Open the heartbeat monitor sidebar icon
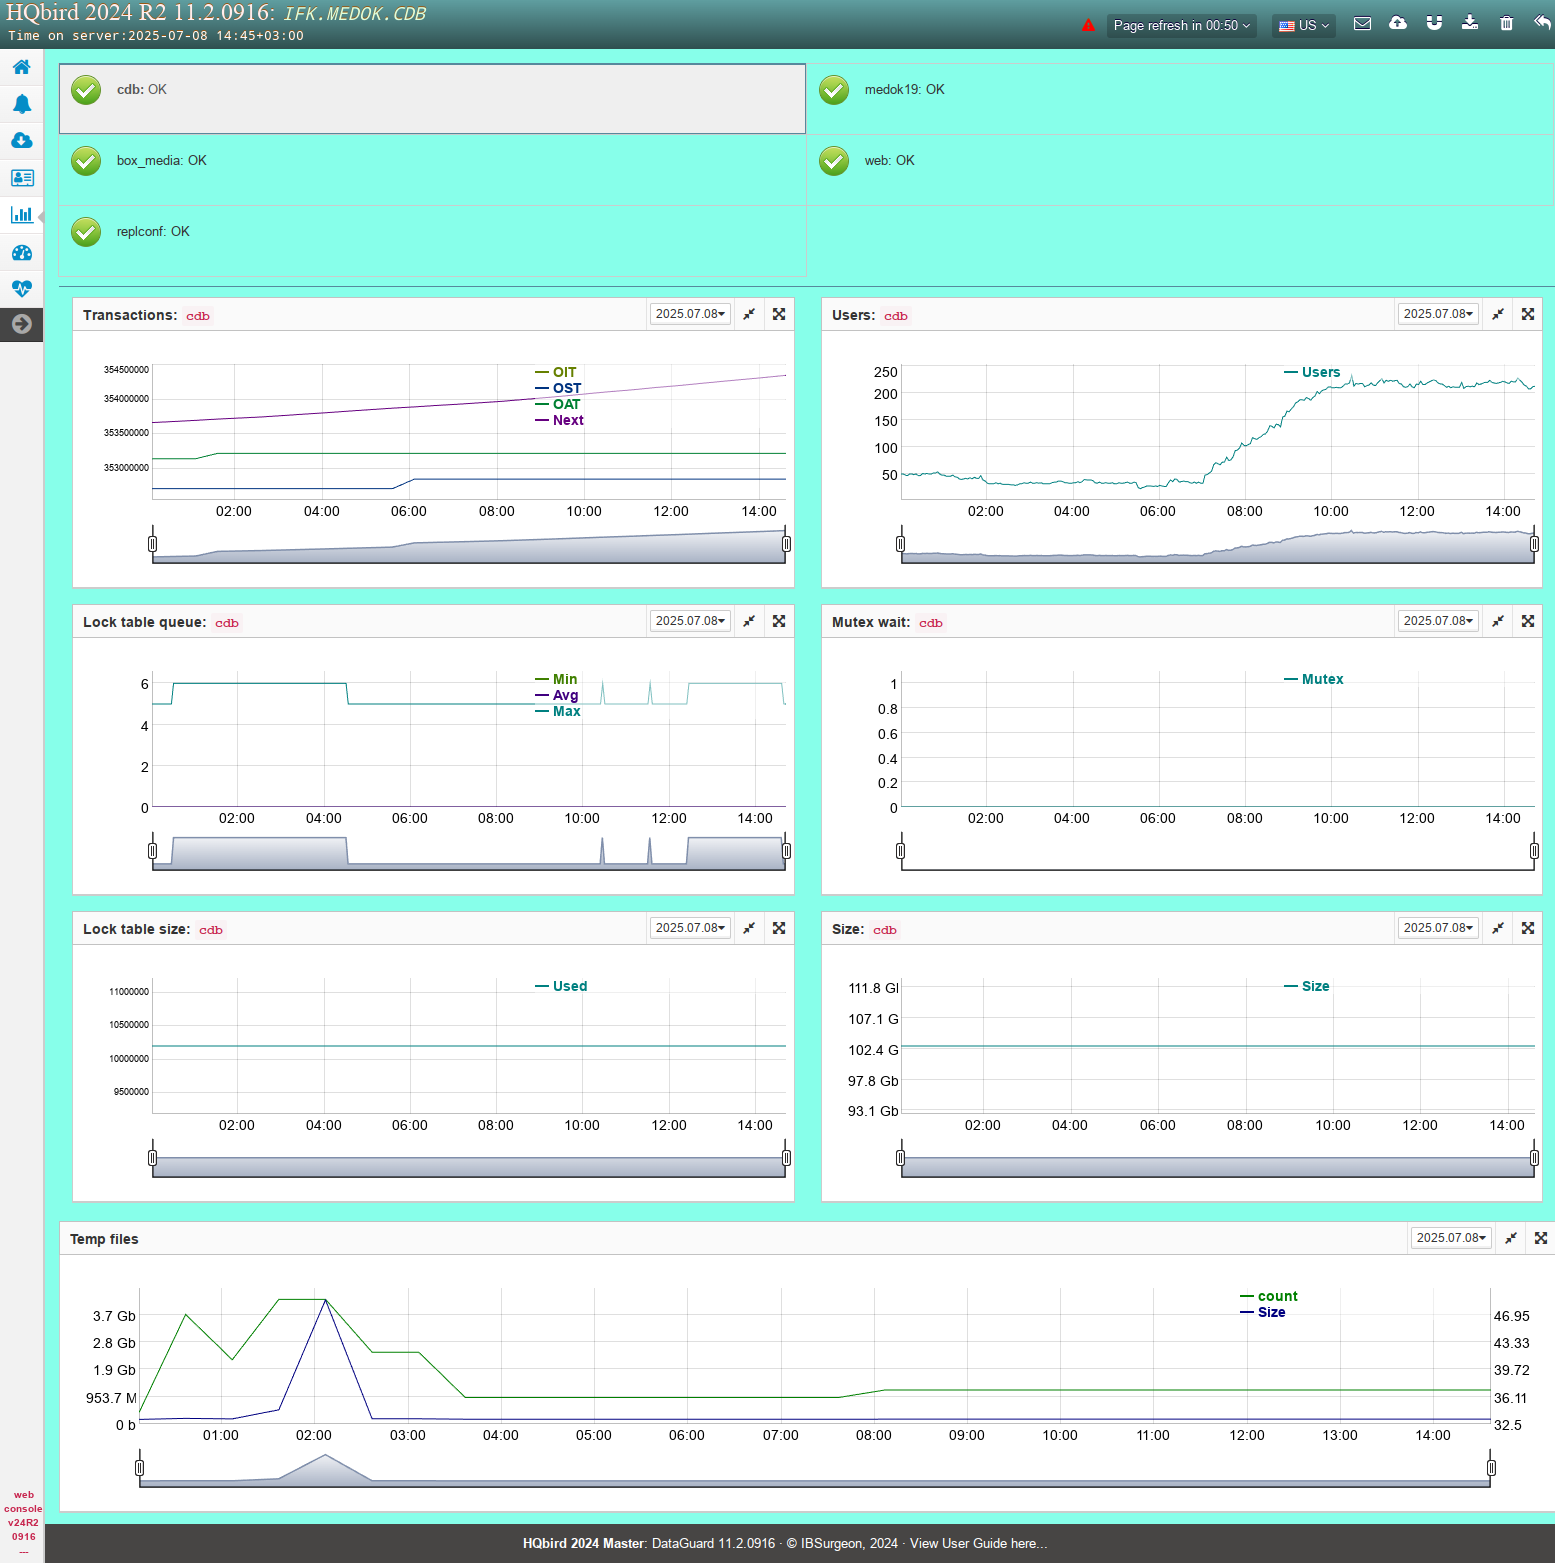The image size is (1555, 1563). [x=21, y=289]
